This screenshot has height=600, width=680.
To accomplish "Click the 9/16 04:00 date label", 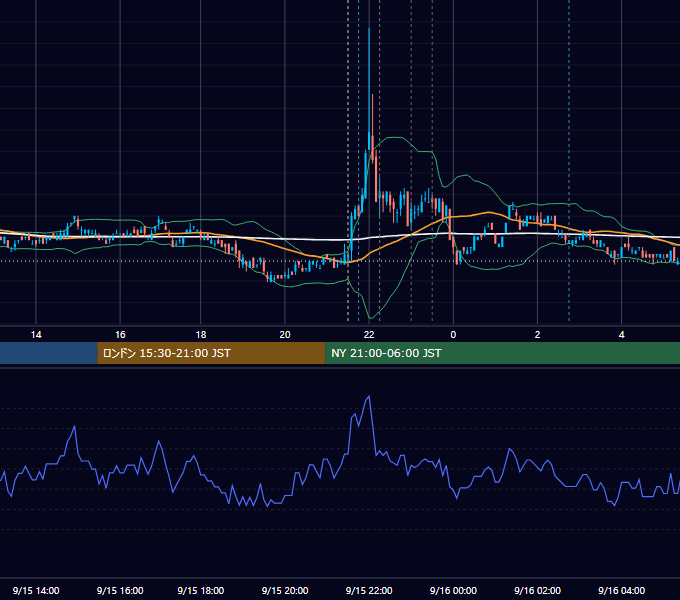I will [621, 590].
